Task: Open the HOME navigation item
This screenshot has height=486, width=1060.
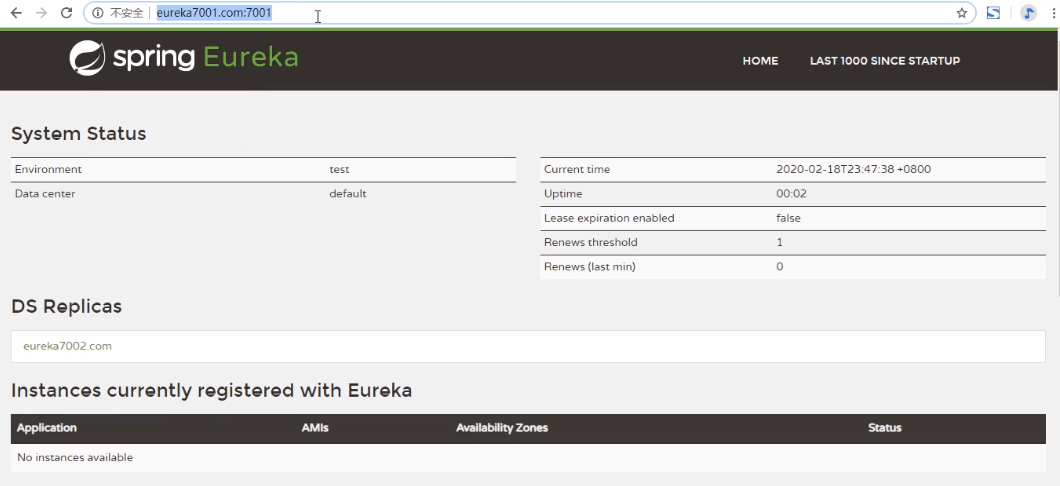Action: [760, 61]
